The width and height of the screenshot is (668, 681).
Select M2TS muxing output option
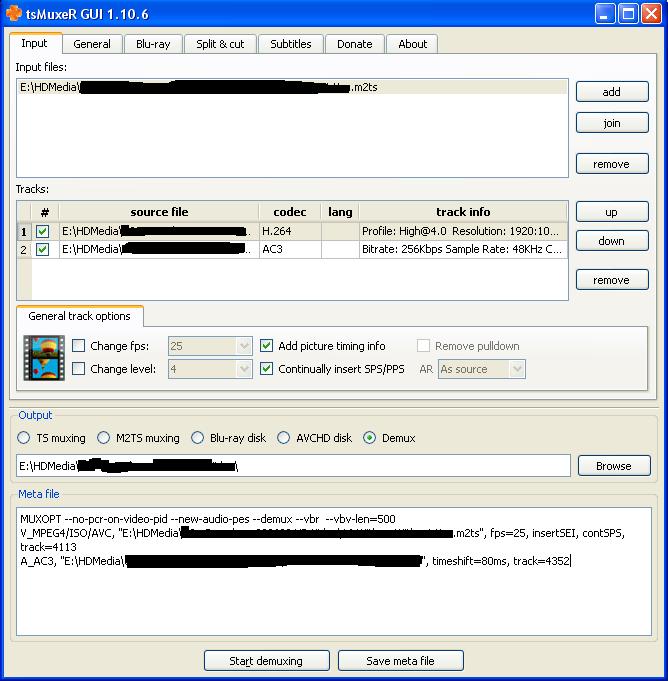tap(103, 438)
